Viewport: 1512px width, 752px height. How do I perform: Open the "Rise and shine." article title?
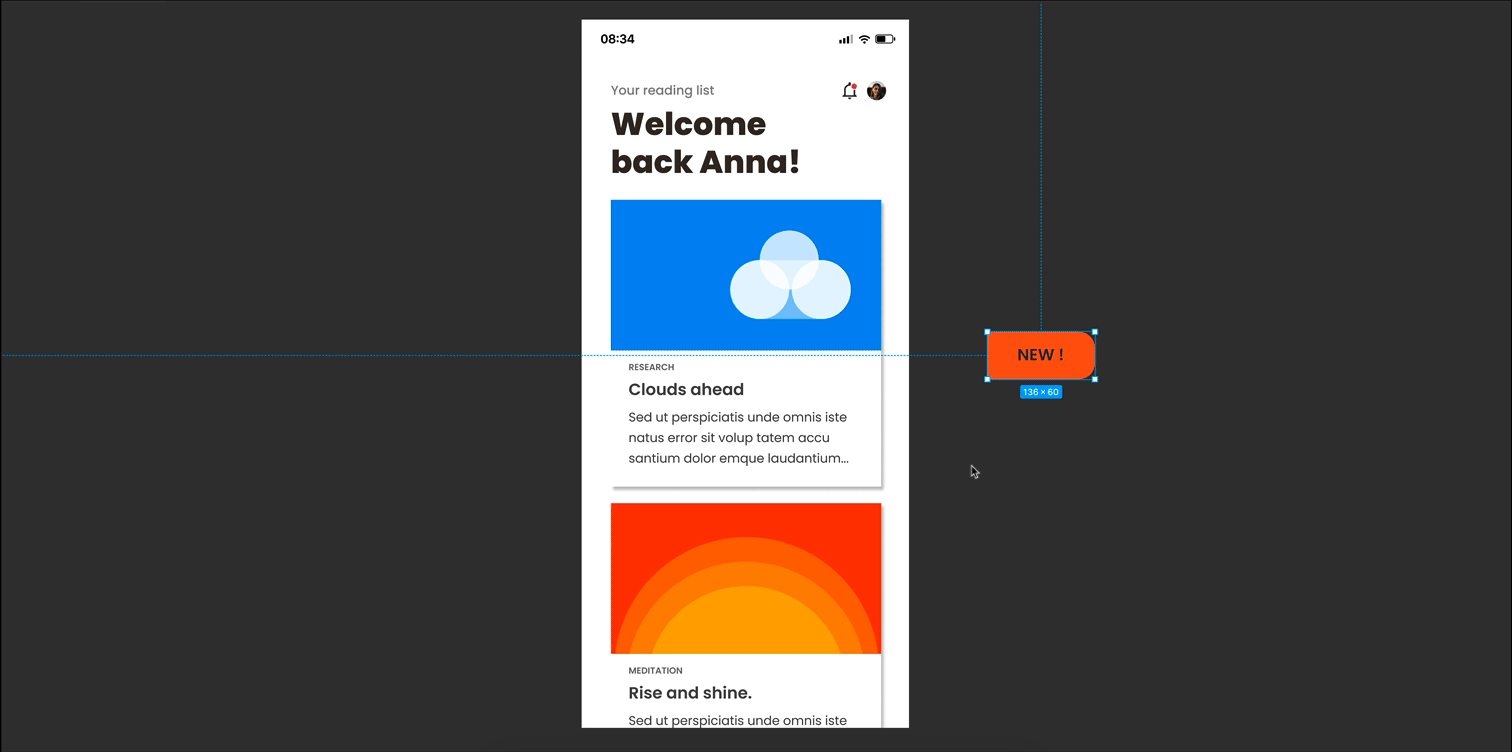[x=689, y=693]
